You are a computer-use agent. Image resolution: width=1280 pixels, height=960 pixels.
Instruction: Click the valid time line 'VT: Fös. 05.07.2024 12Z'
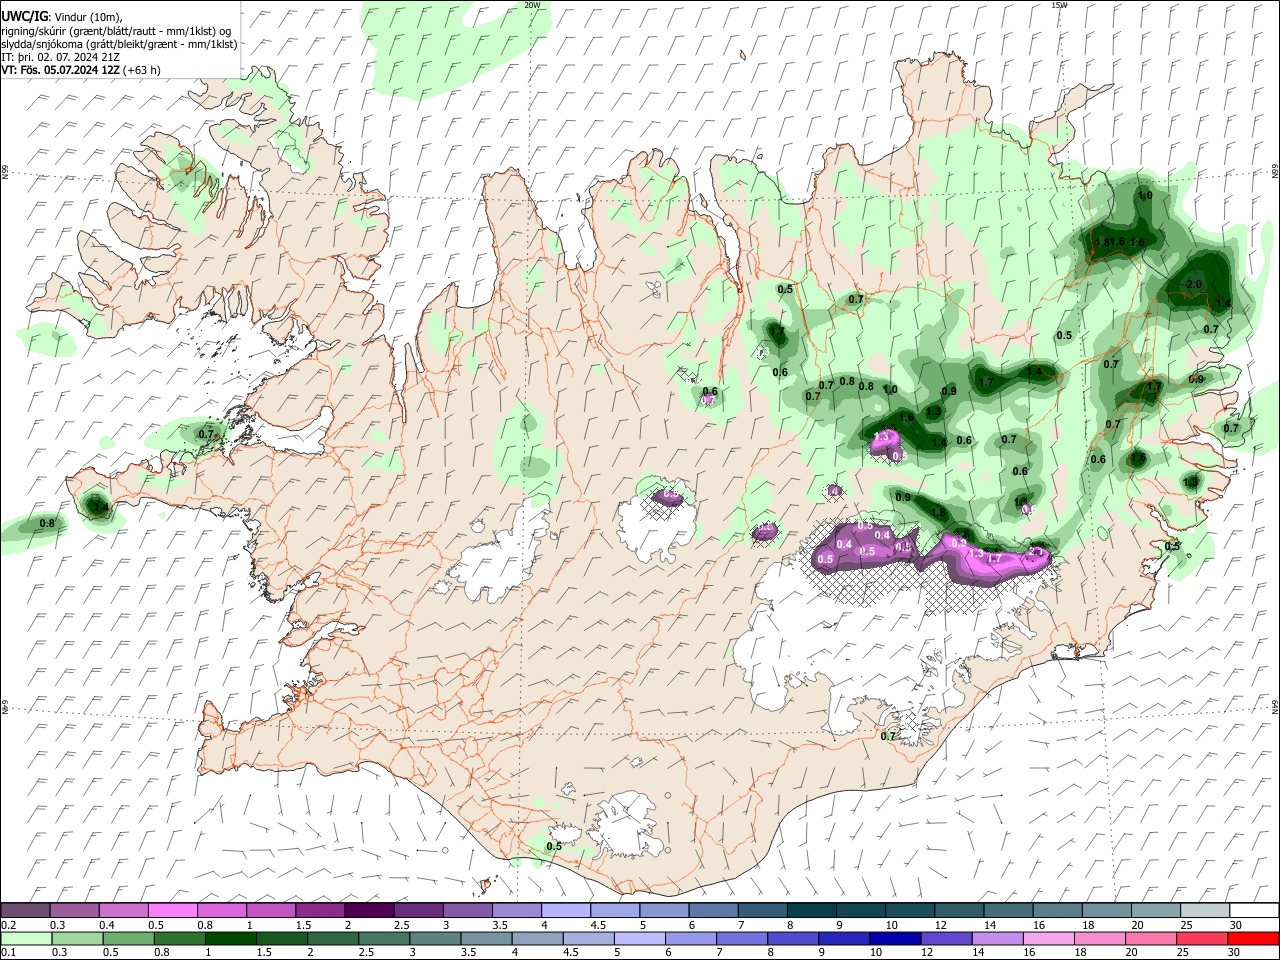[x=60, y=70]
